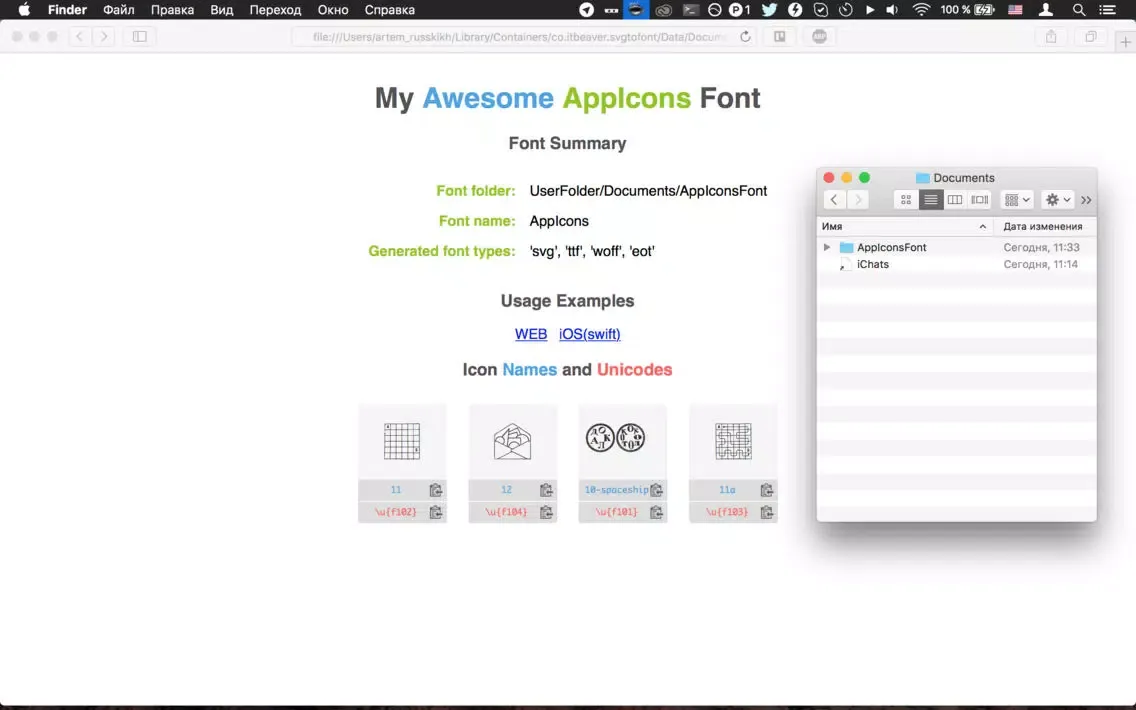1136x710 pixels.
Task: Open the Safari share menu
Action: coord(1051,36)
